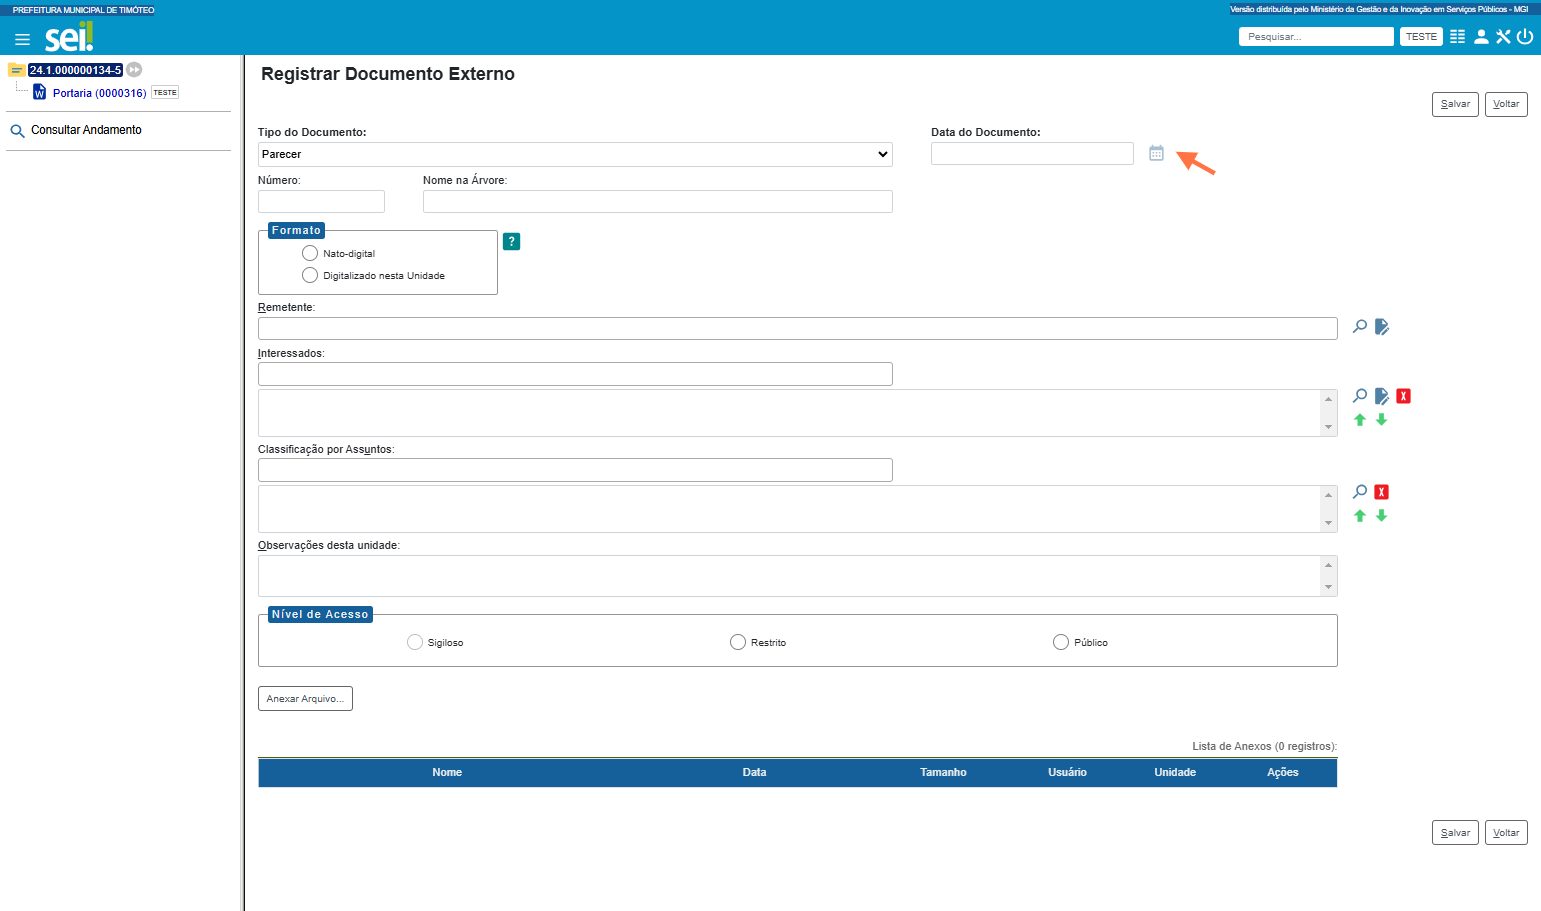The height and width of the screenshot is (911, 1541).
Task: Move selected Assunto down
Action: tap(1382, 516)
